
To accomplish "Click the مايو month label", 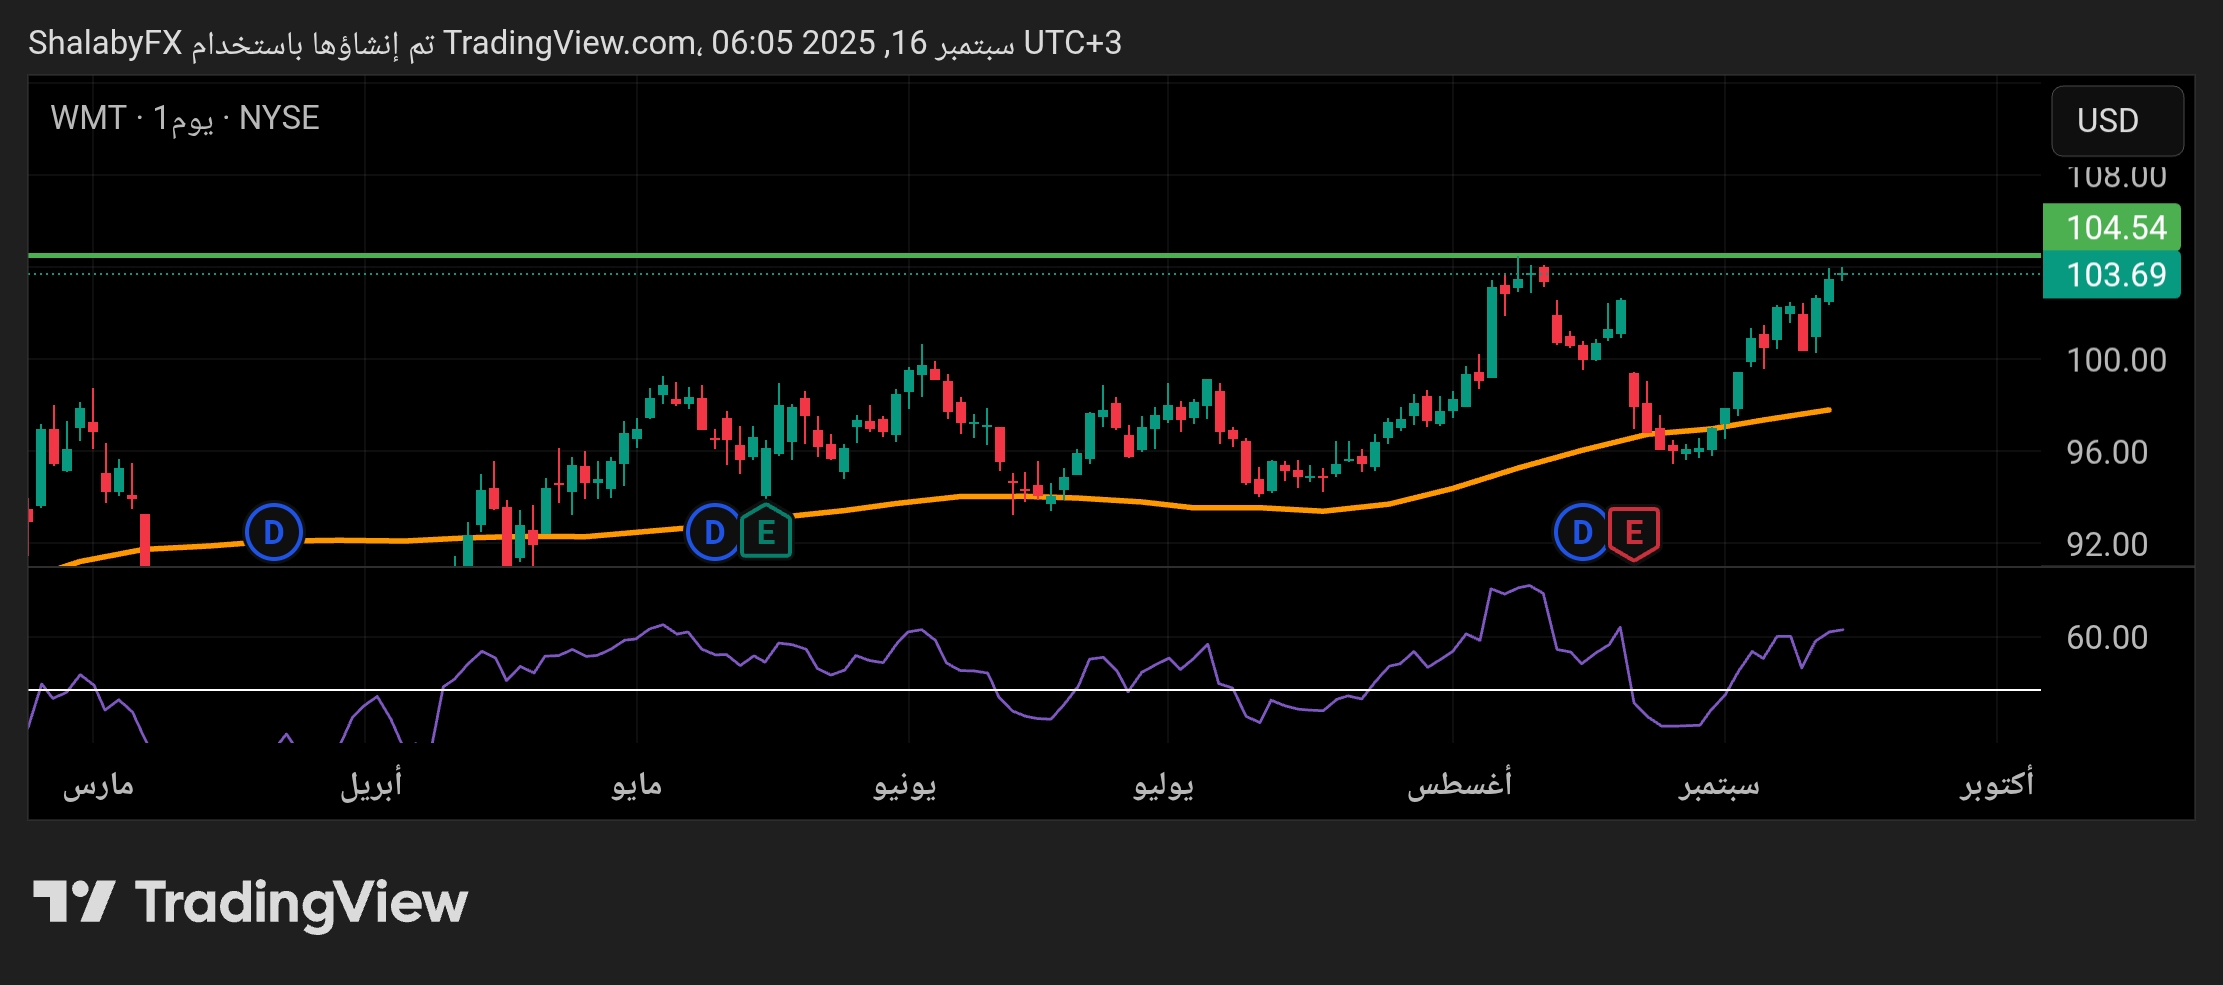I will (637, 786).
